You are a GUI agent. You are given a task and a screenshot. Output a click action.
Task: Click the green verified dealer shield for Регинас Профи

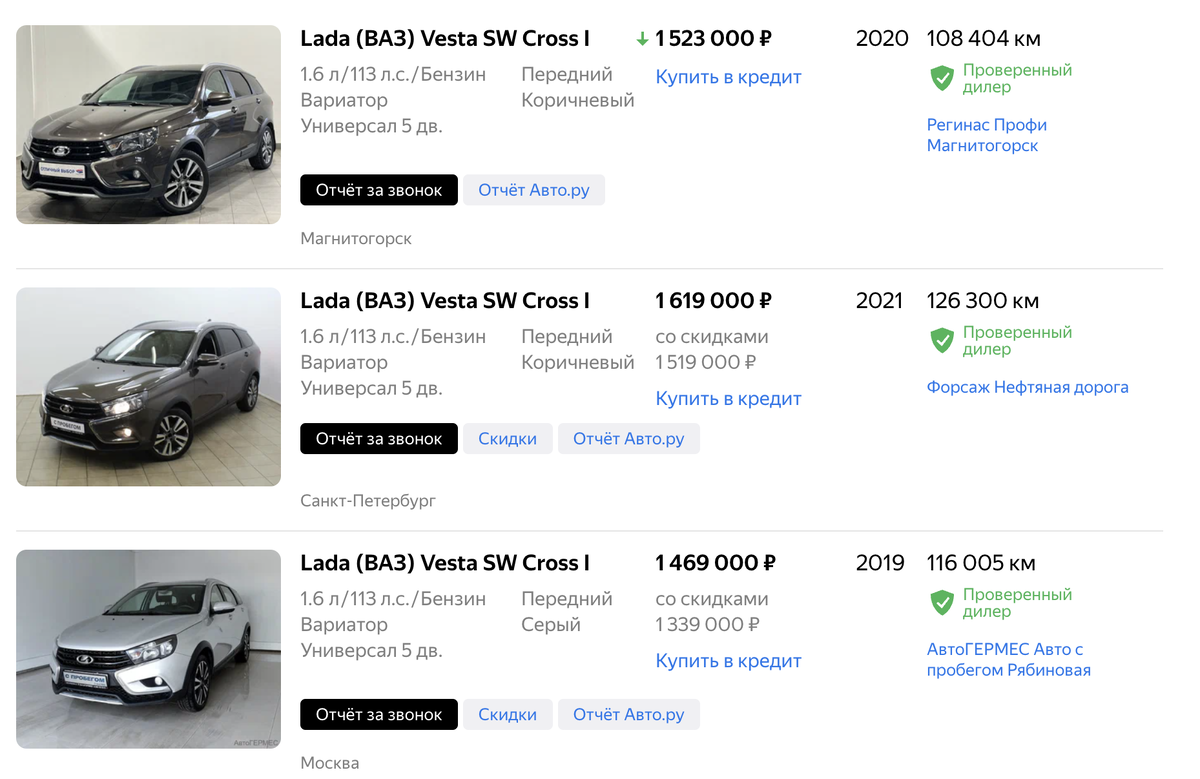click(x=942, y=78)
